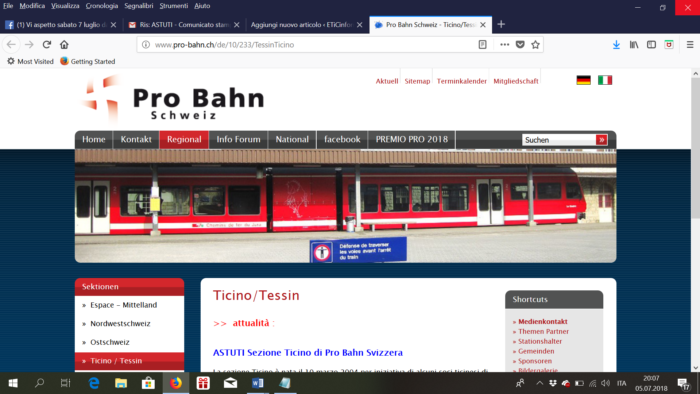Switch site language to Italian flag
This screenshot has height=394, width=700.
(605, 80)
